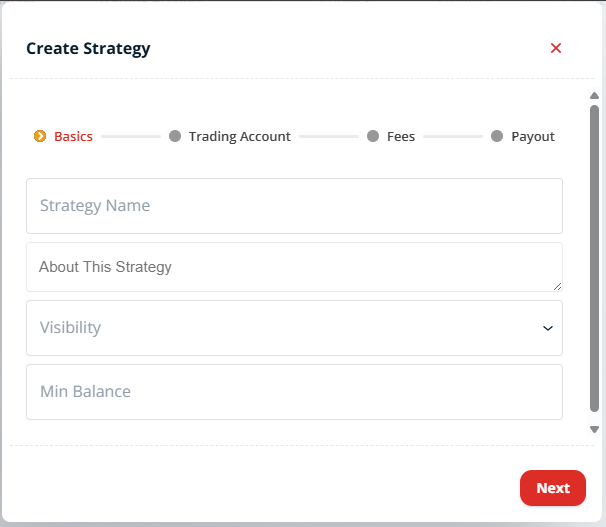Click into the About This Strategy textarea
The image size is (606, 527).
[294, 267]
